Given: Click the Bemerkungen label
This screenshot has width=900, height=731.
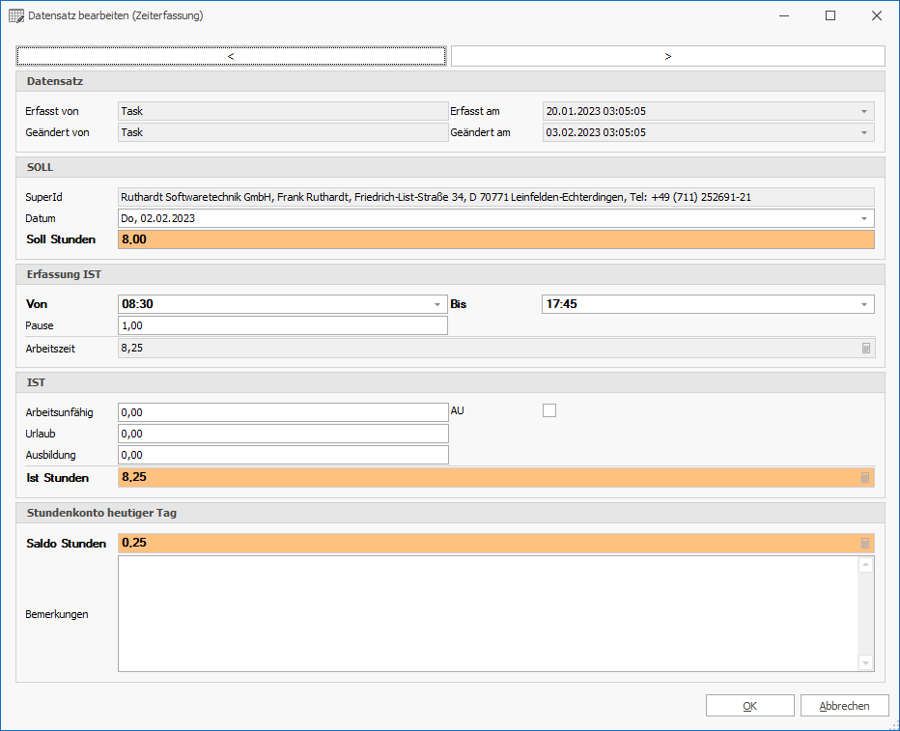Looking at the screenshot, I should (x=57, y=614).
